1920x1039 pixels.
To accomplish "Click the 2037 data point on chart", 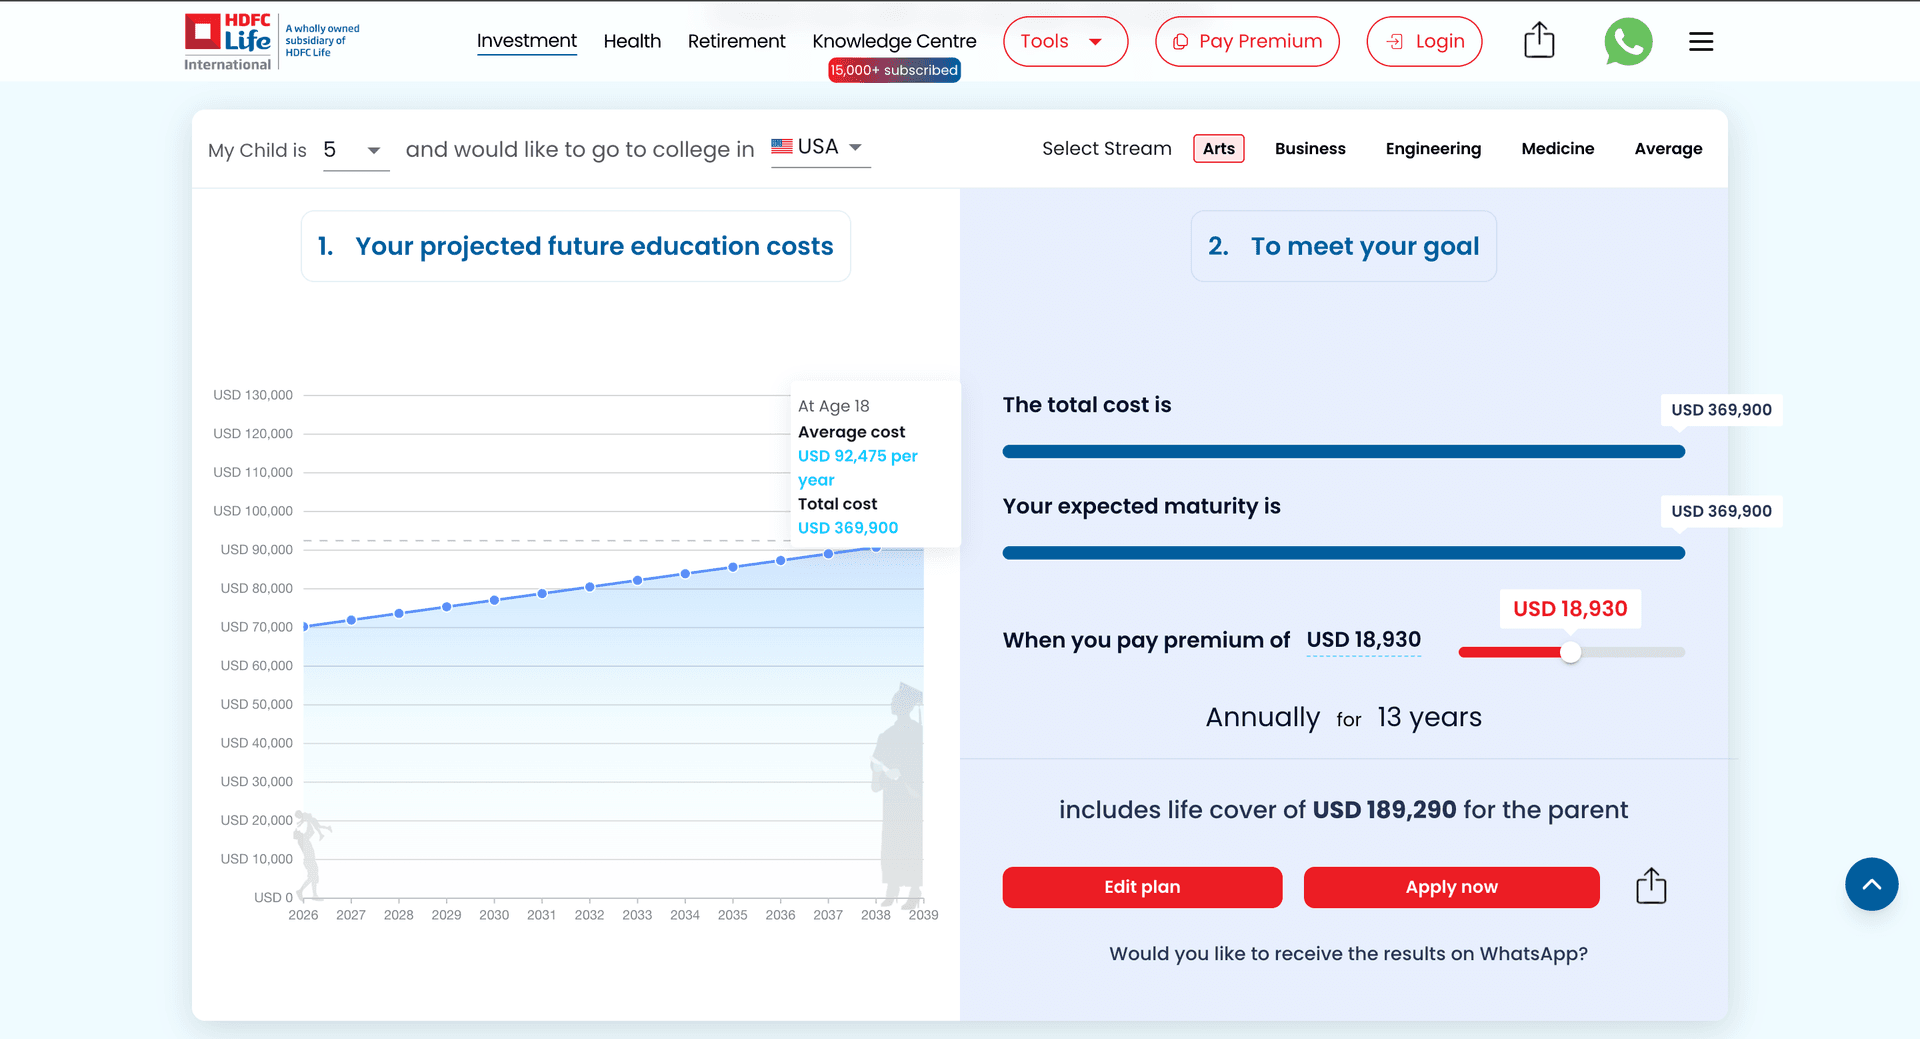I will point(828,554).
